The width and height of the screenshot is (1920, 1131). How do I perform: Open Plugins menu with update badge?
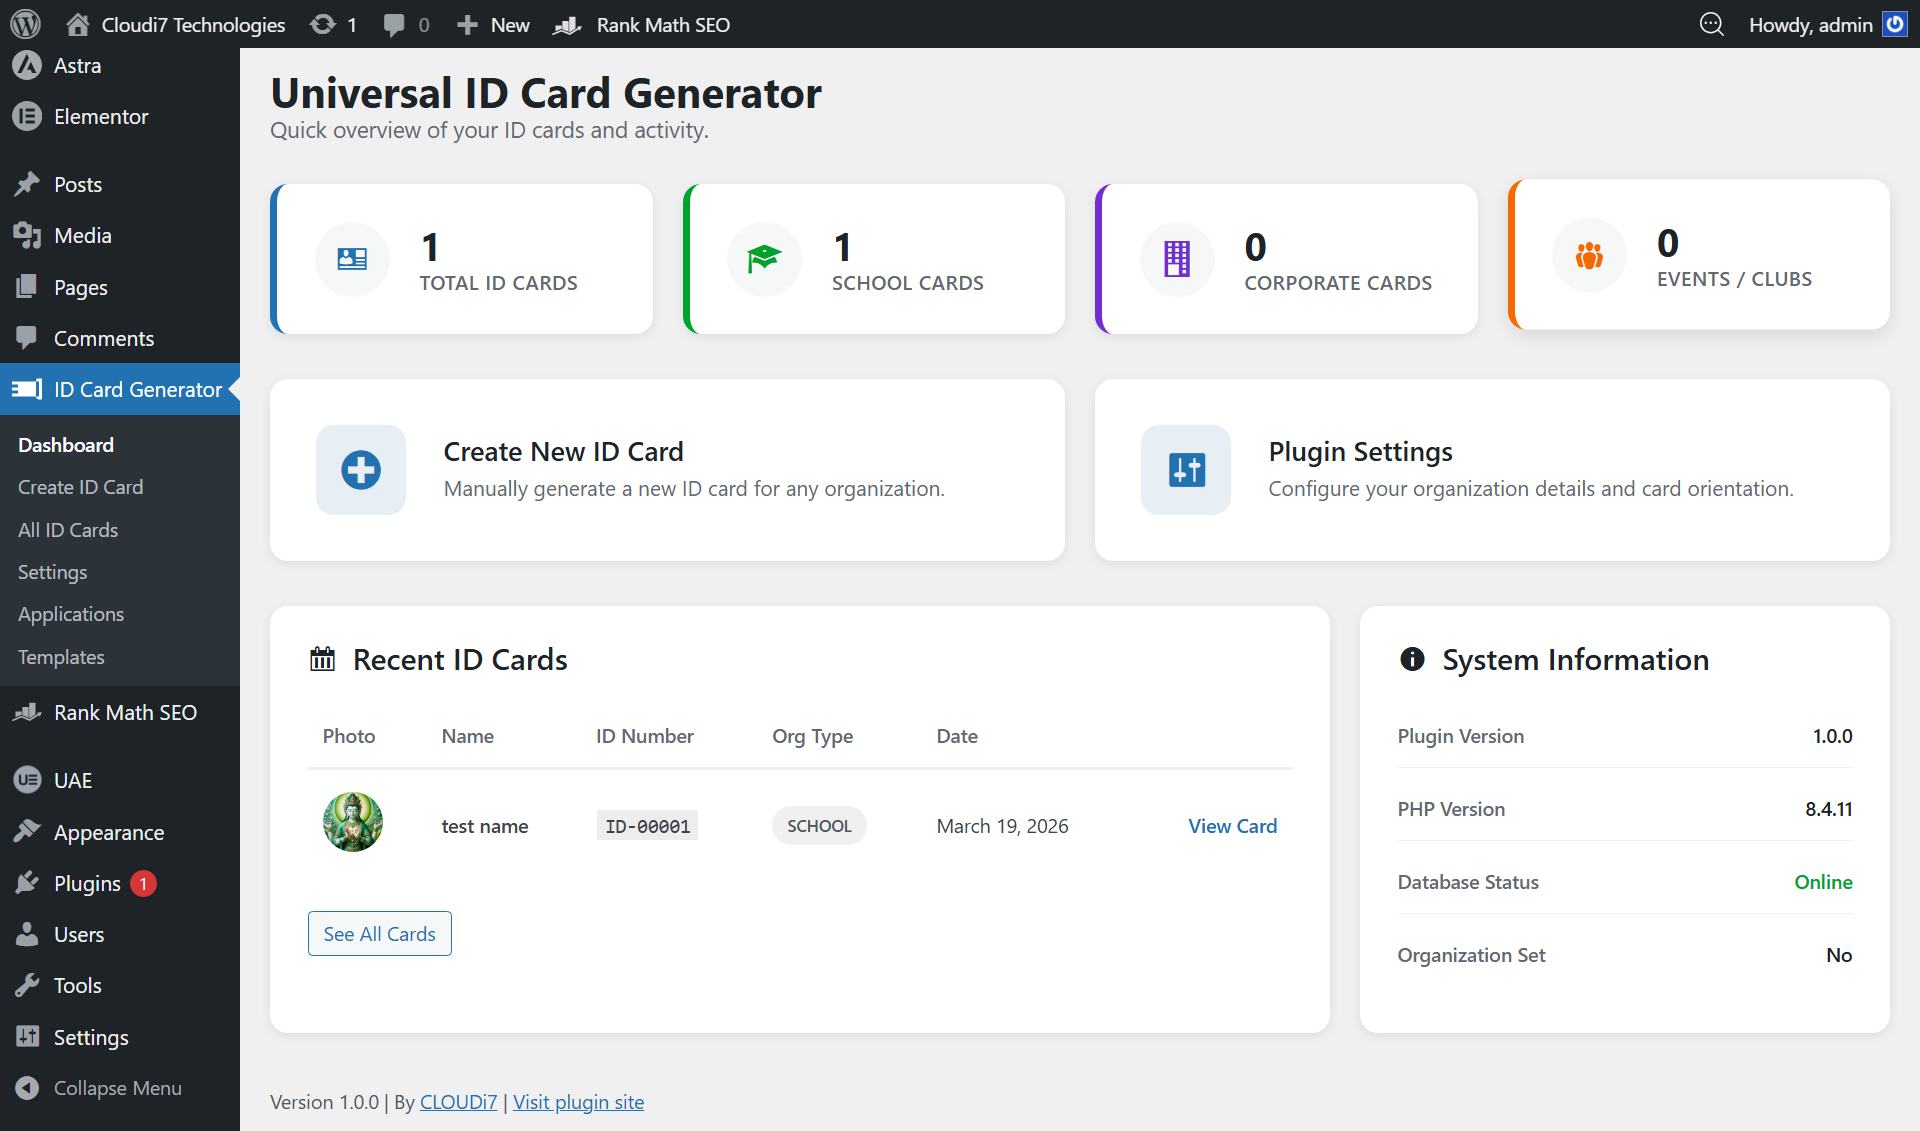(88, 883)
